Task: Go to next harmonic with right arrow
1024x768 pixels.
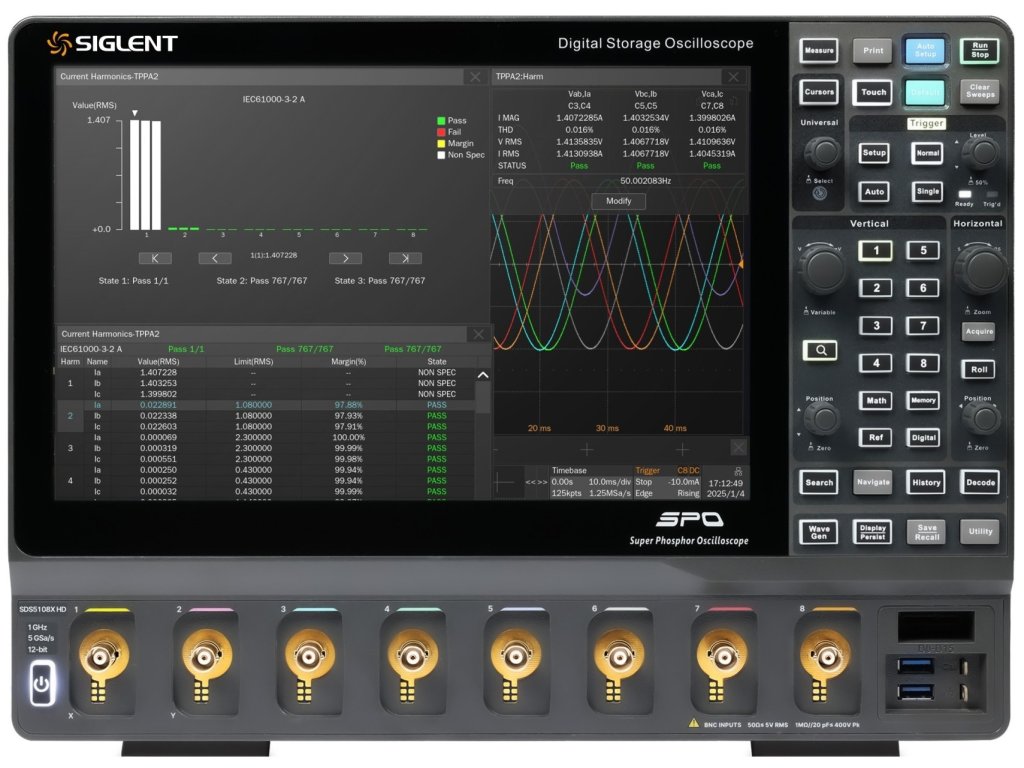Action: [345, 258]
